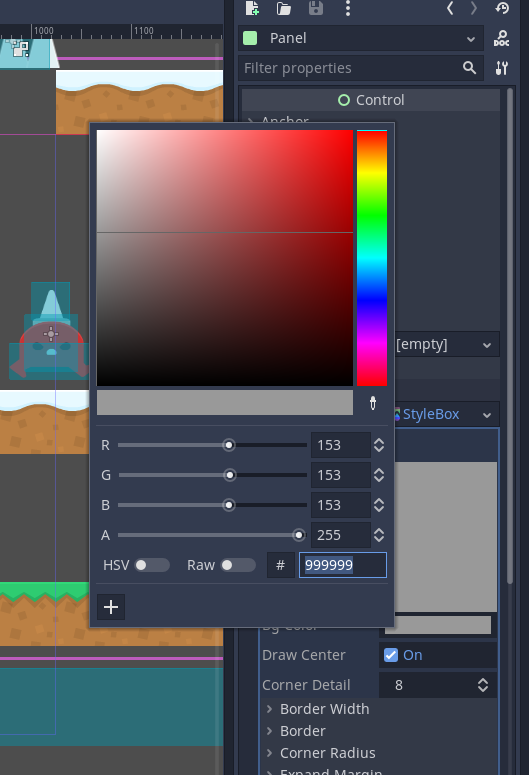Add current color as preset with plus button
This screenshot has width=529, height=775.
[x=111, y=607]
